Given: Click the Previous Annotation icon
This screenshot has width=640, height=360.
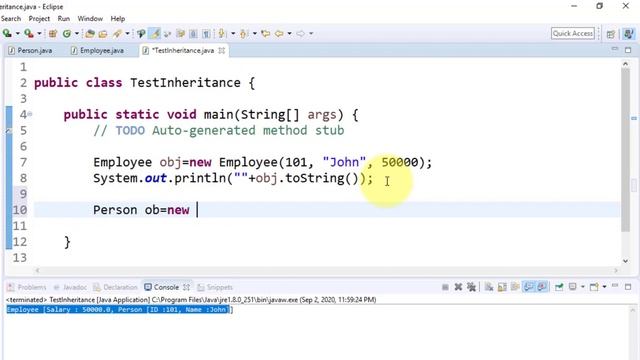Looking at the screenshot, I should pos(244,33).
